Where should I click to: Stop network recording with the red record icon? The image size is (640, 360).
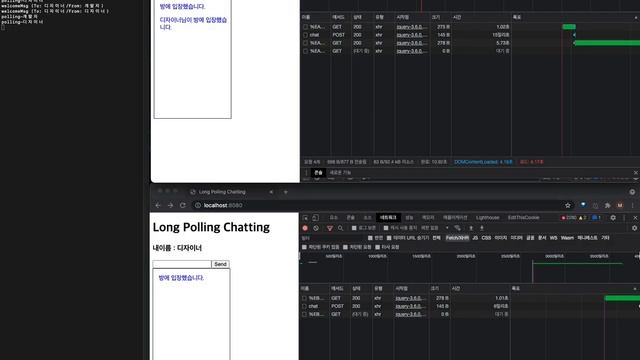tap(305, 228)
